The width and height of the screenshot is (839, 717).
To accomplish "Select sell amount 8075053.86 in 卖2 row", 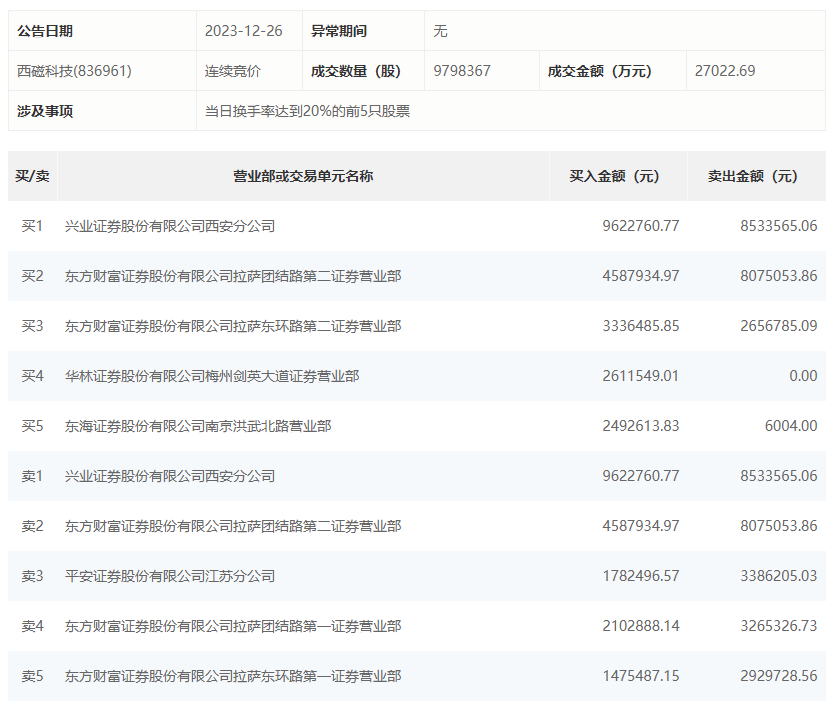I will point(779,526).
